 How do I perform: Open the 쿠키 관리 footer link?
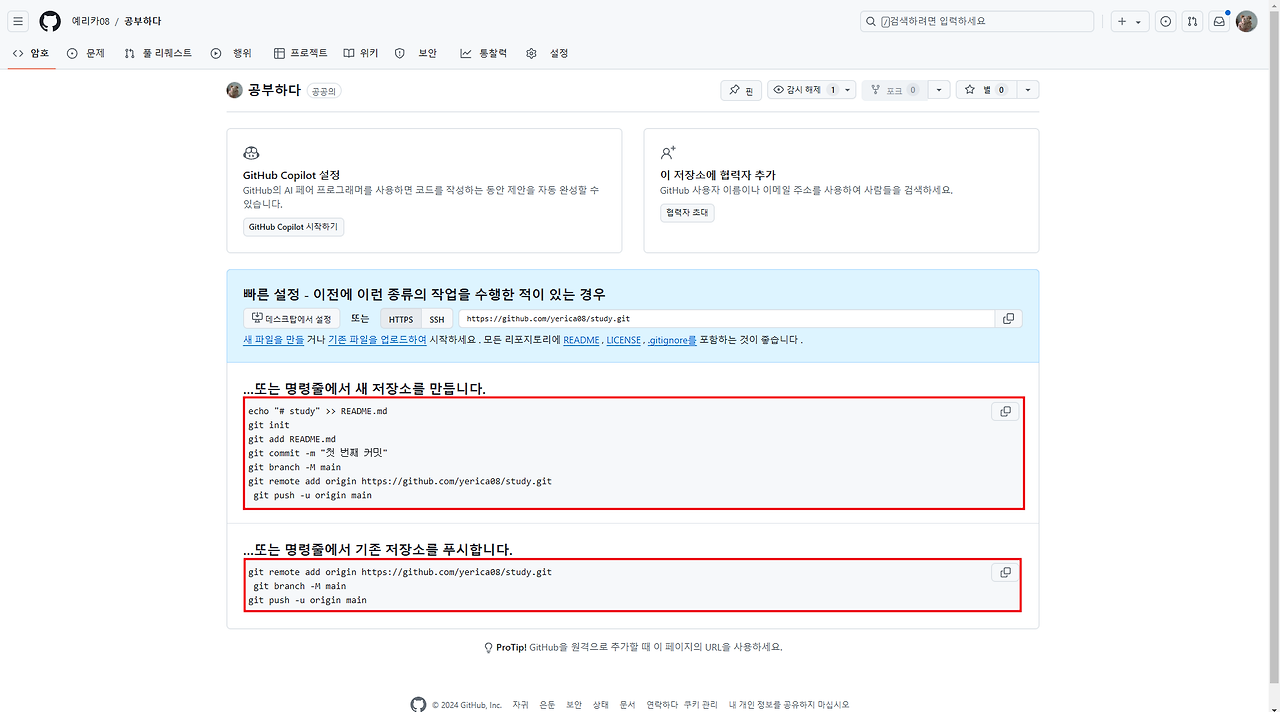click(701, 705)
